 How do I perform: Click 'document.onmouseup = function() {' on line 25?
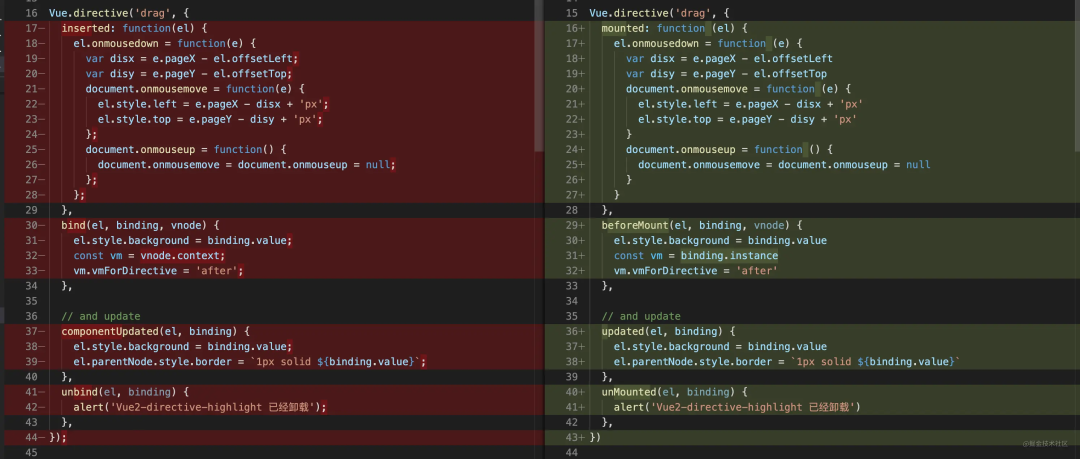[186, 150]
